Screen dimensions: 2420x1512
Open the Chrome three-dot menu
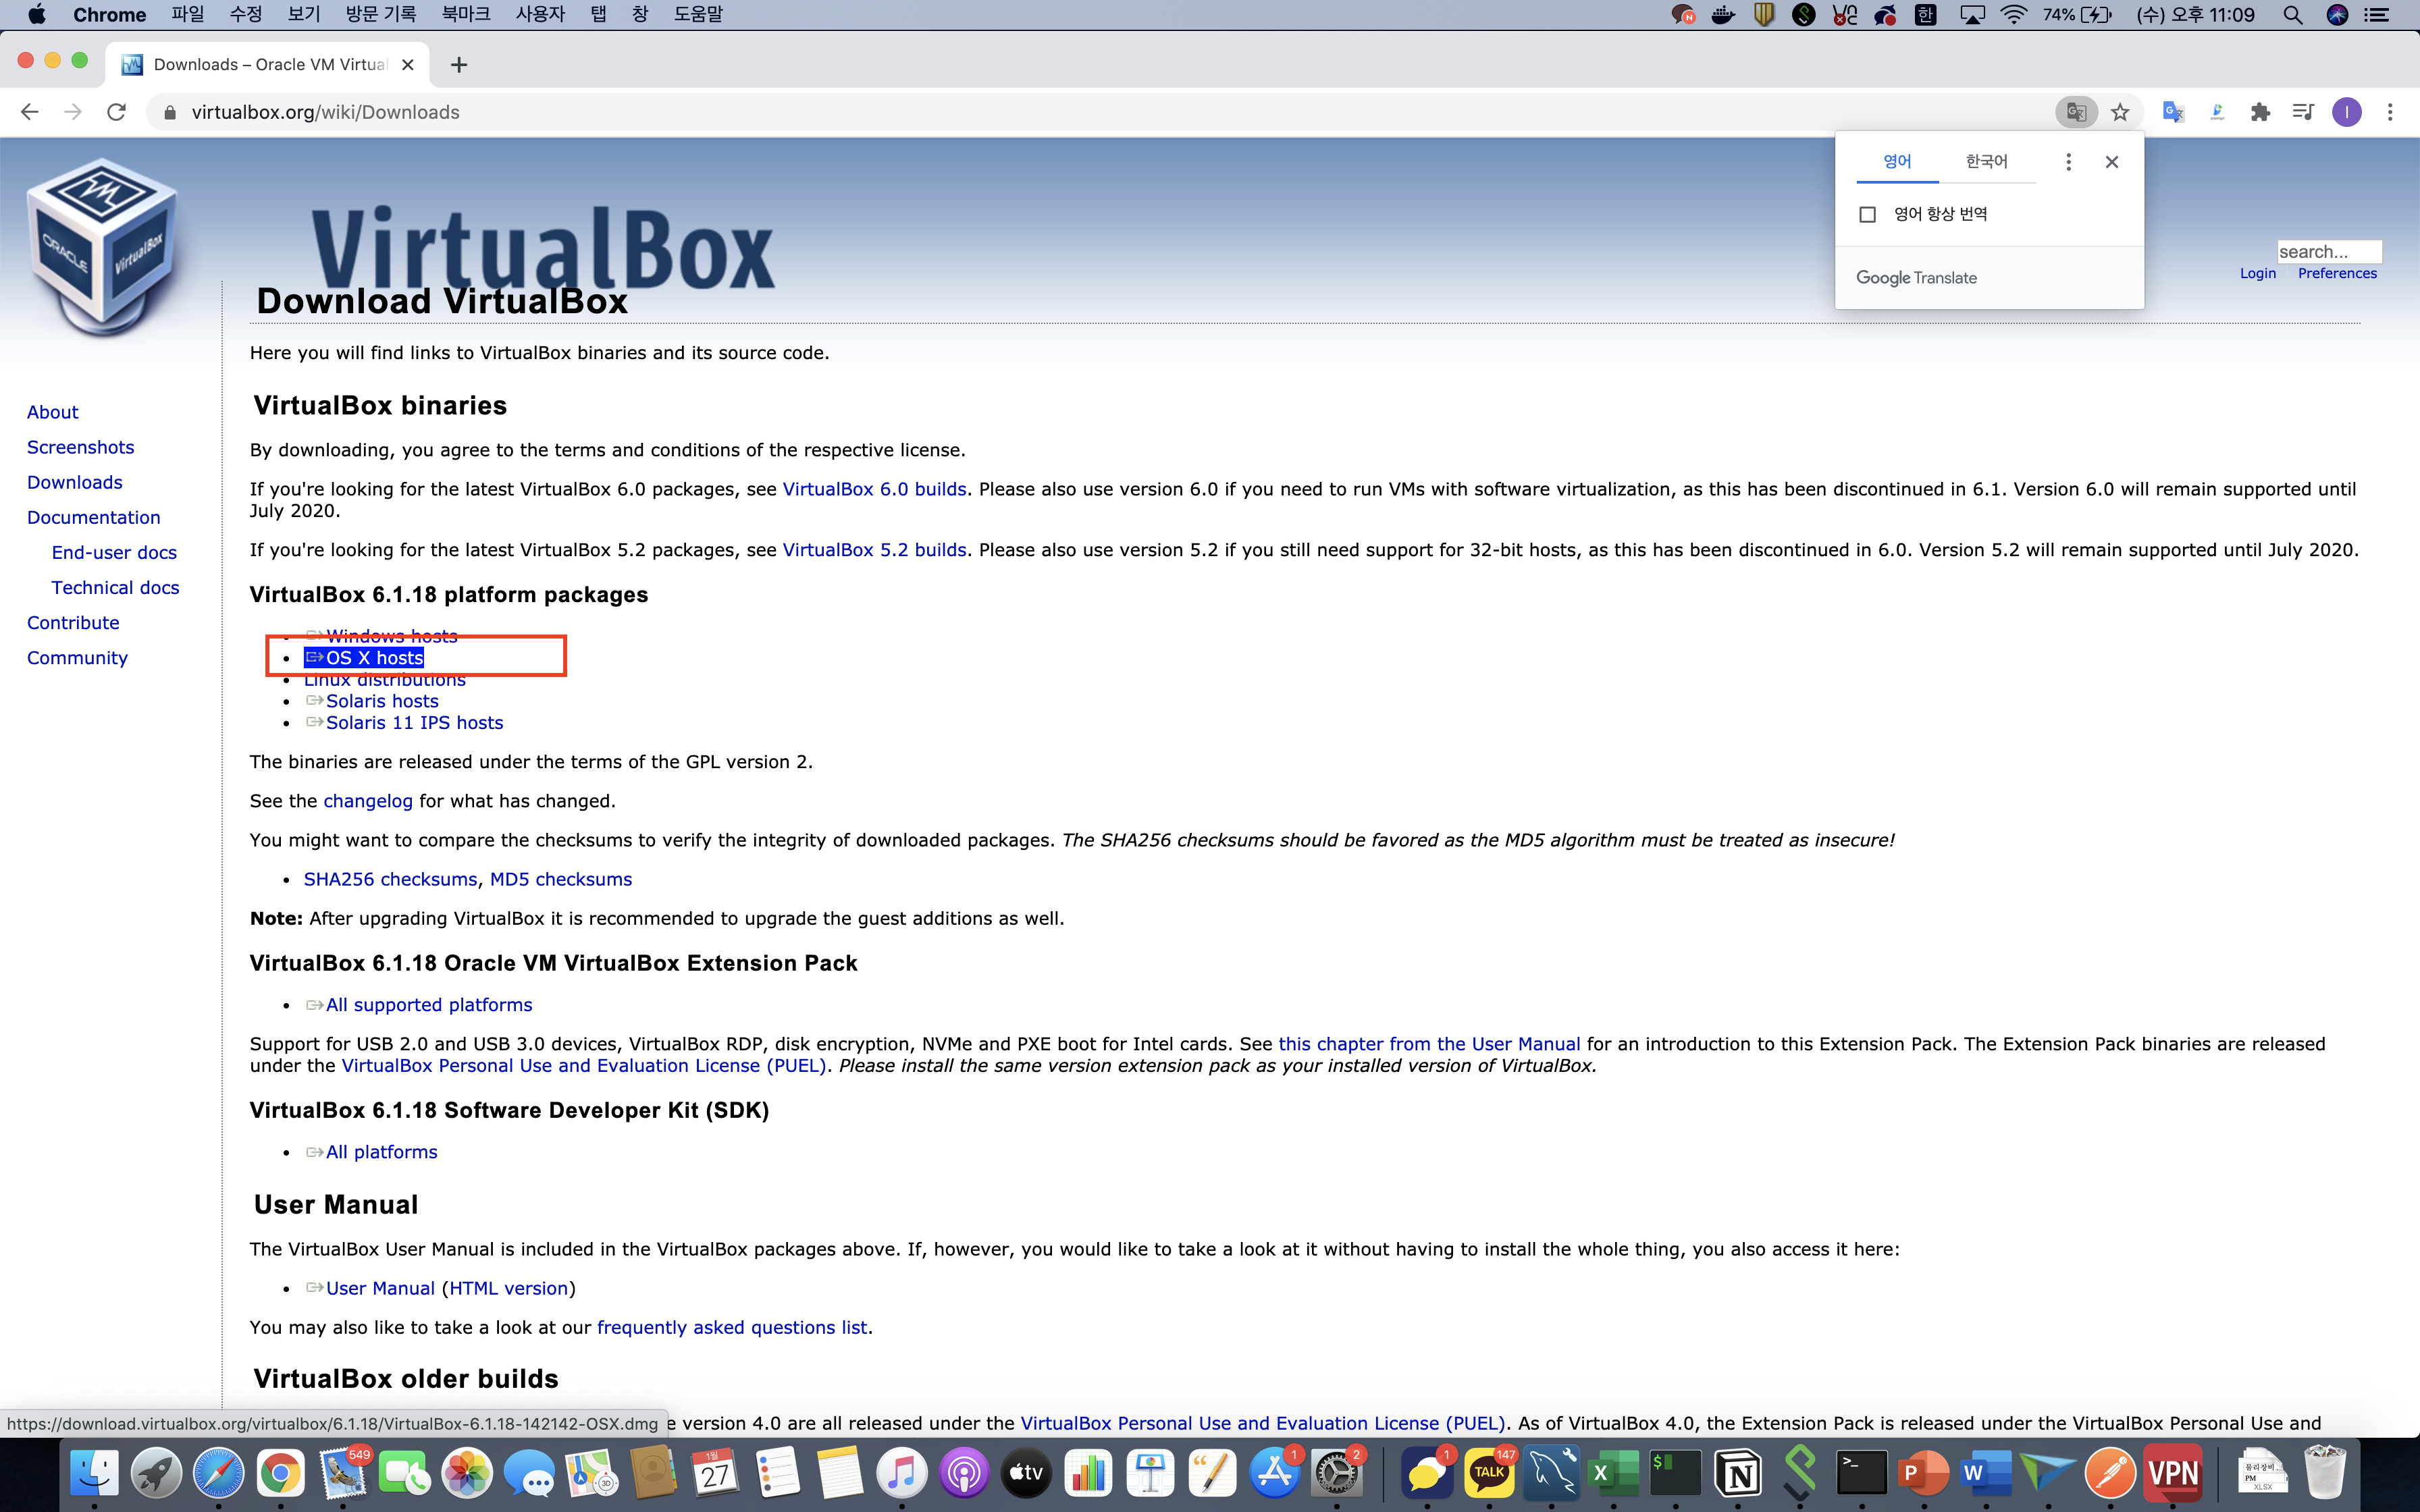(x=2390, y=112)
